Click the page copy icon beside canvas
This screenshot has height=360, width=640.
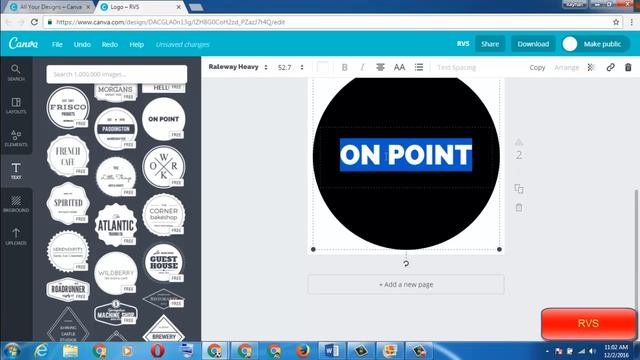point(519,189)
